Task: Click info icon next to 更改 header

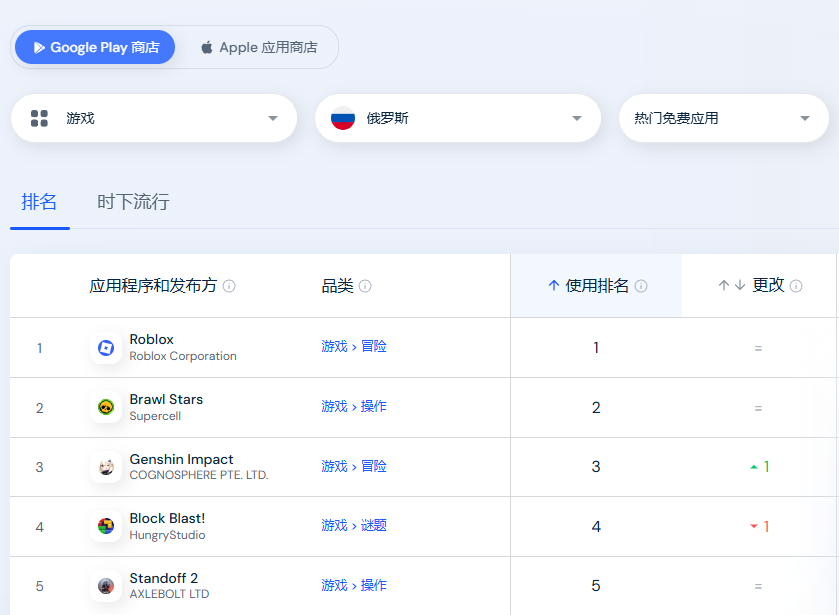Action: click(x=796, y=286)
